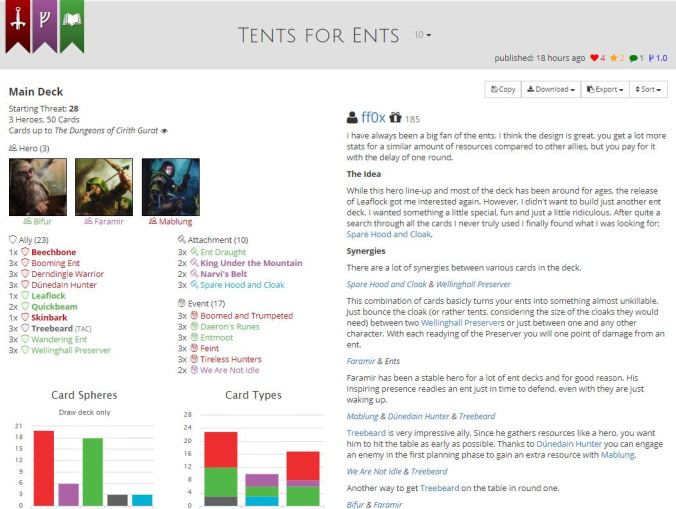Click the 'Main Deck' heading
676x509 pixels.
[36, 92]
